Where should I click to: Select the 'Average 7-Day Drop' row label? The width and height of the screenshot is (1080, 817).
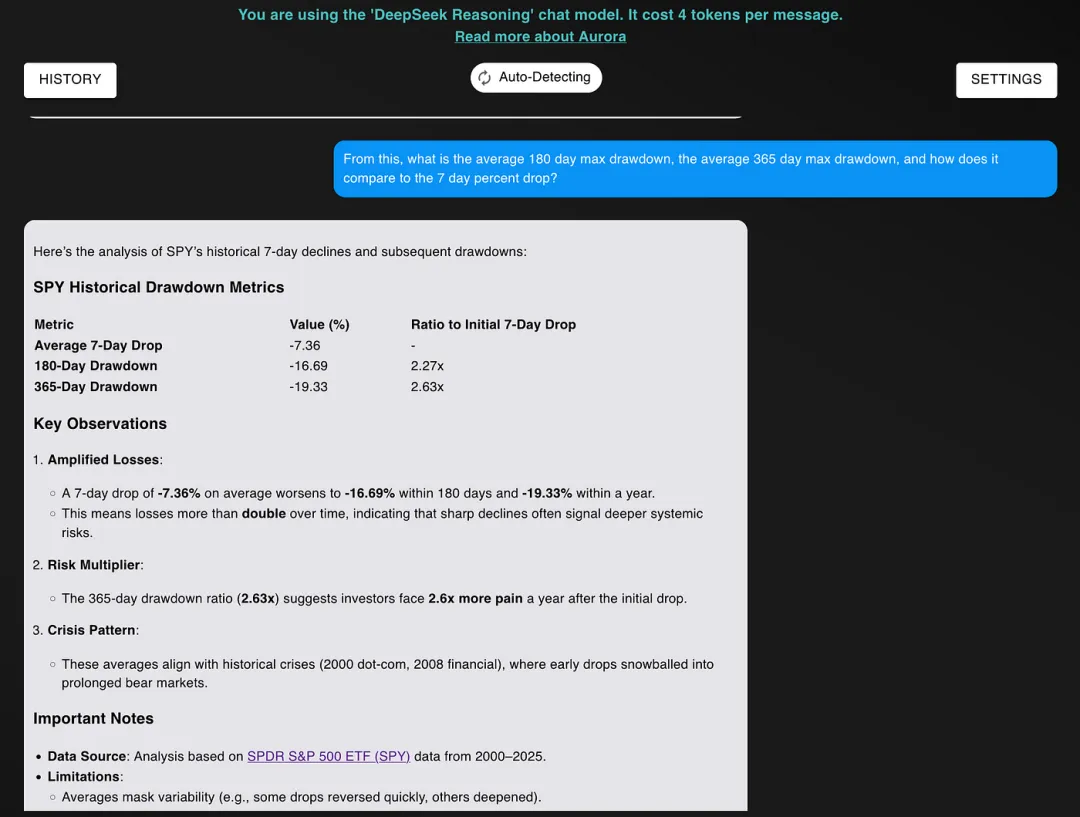click(x=98, y=346)
